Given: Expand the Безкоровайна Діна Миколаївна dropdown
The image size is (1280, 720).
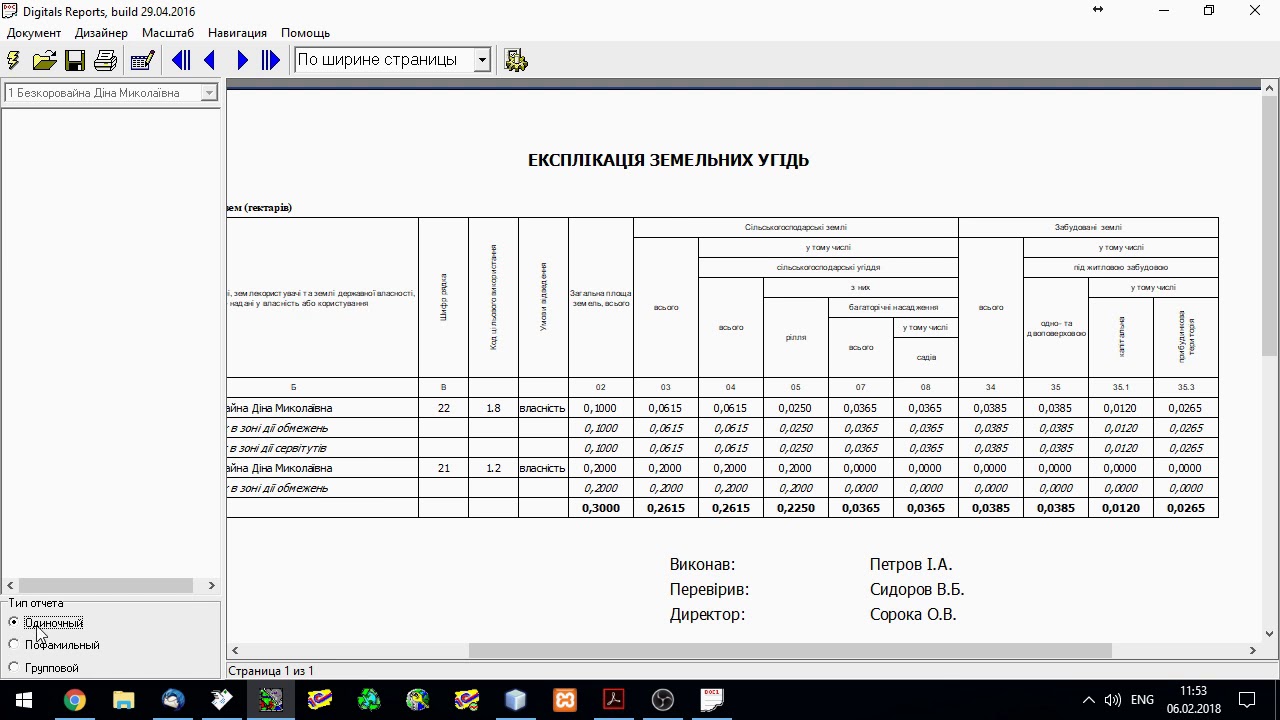Looking at the screenshot, I should click(x=209, y=93).
